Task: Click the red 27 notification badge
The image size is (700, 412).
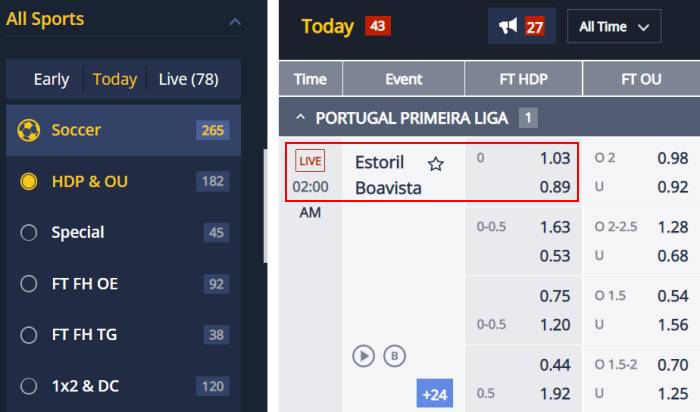Action: (x=534, y=27)
